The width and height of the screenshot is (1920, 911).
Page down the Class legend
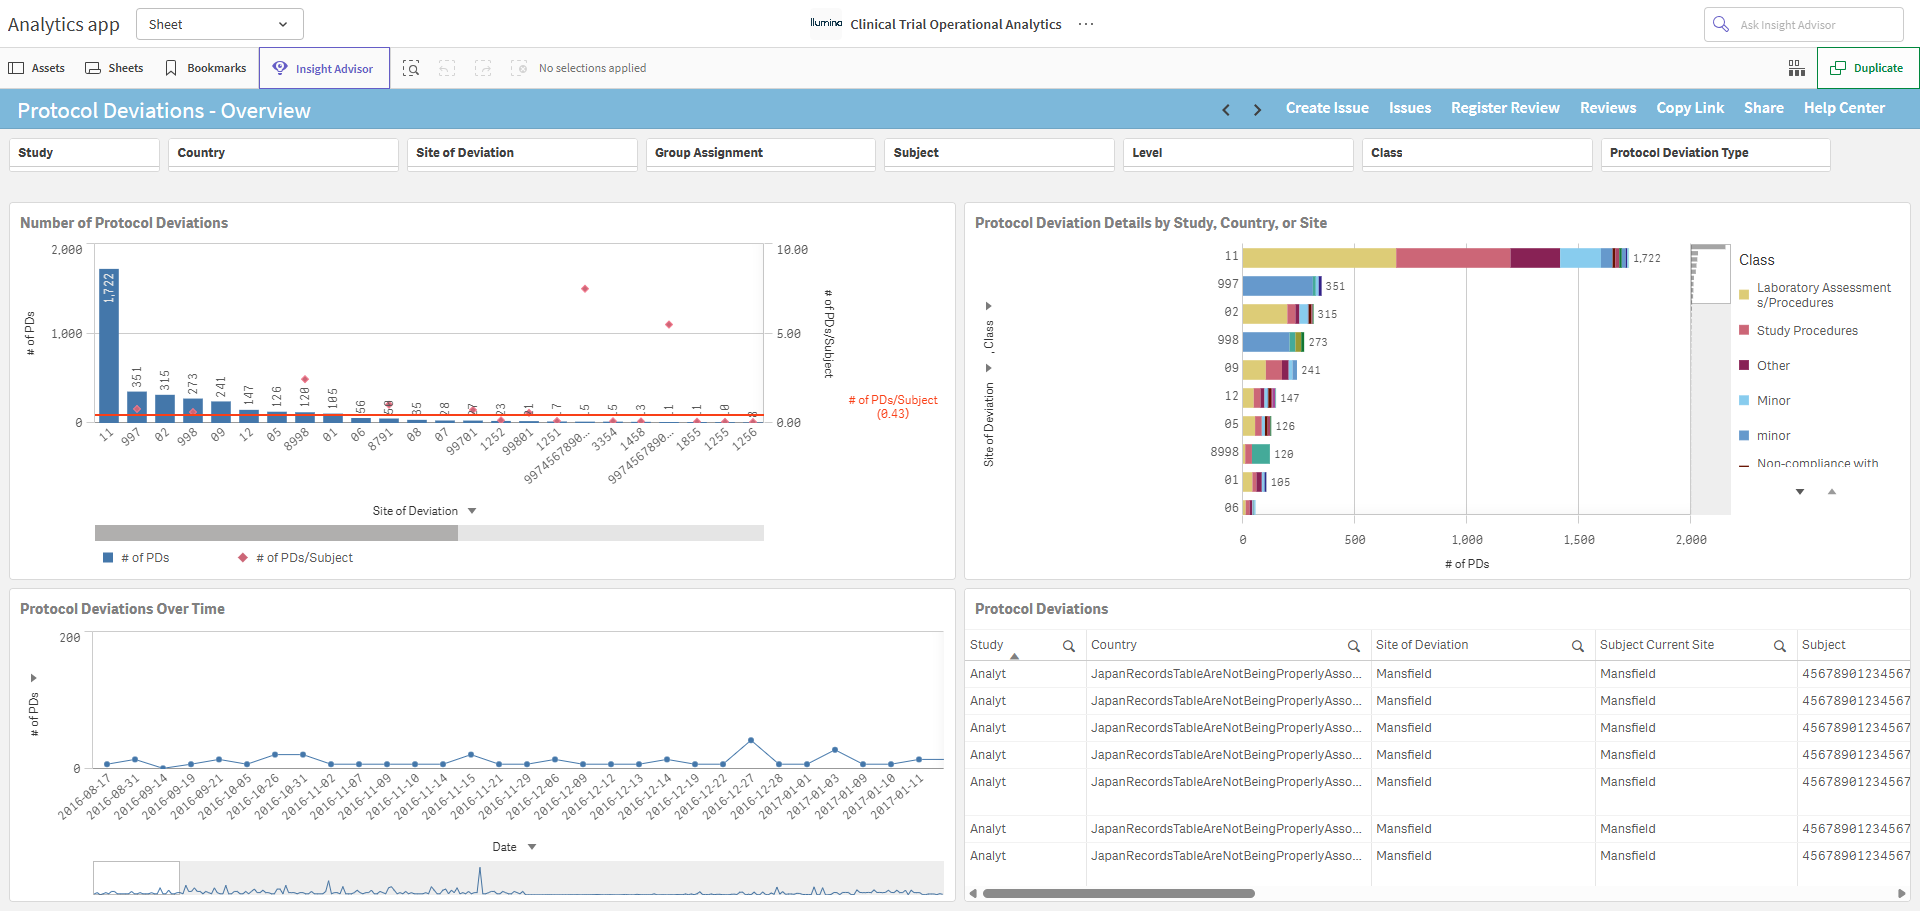pyautogui.click(x=1800, y=492)
